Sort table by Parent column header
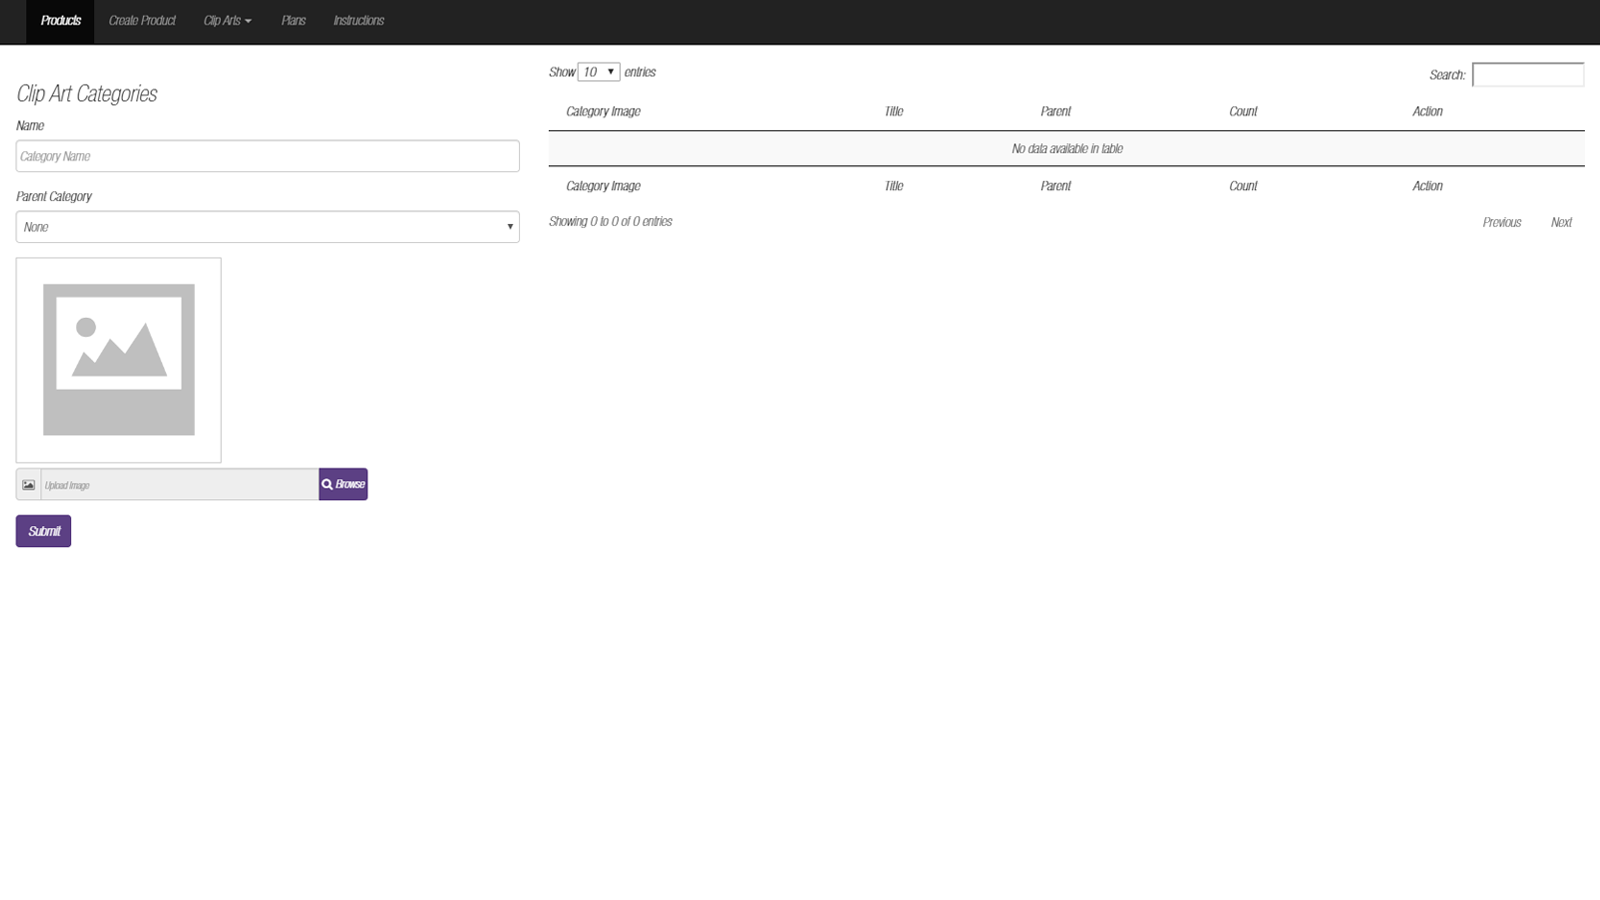This screenshot has width=1600, height=900. click(1055, 112)
